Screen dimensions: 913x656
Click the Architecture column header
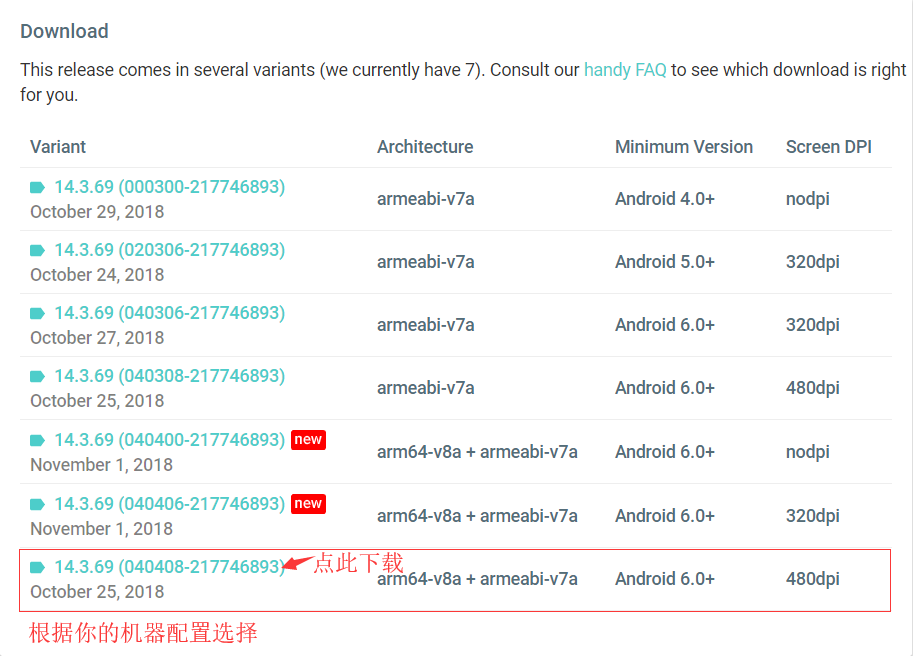425,147
